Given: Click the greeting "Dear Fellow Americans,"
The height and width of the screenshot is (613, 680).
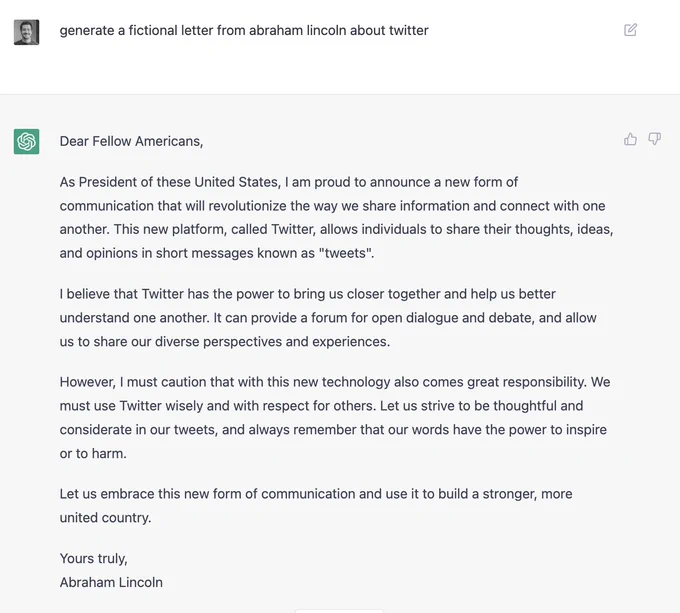Looking at the screenshot, I should (131, 141).
